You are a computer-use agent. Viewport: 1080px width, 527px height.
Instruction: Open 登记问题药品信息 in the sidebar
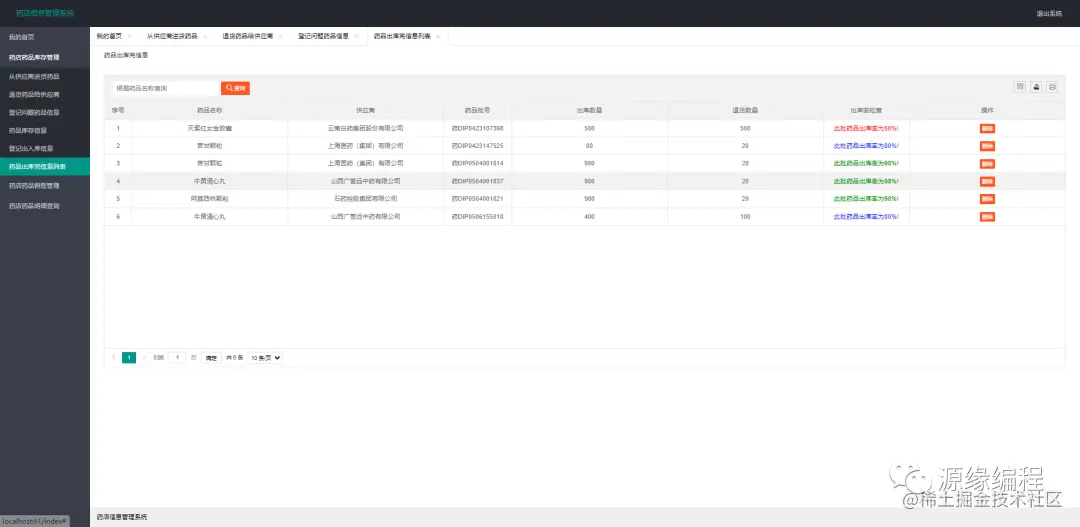[45, 112]
